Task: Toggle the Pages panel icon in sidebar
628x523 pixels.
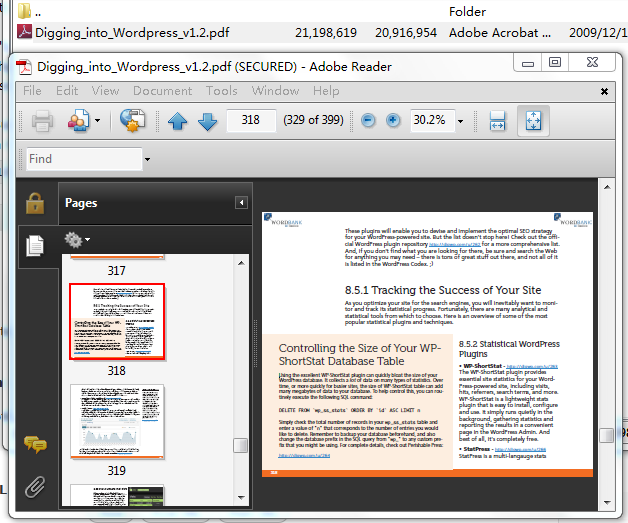Action: (35, 245)
